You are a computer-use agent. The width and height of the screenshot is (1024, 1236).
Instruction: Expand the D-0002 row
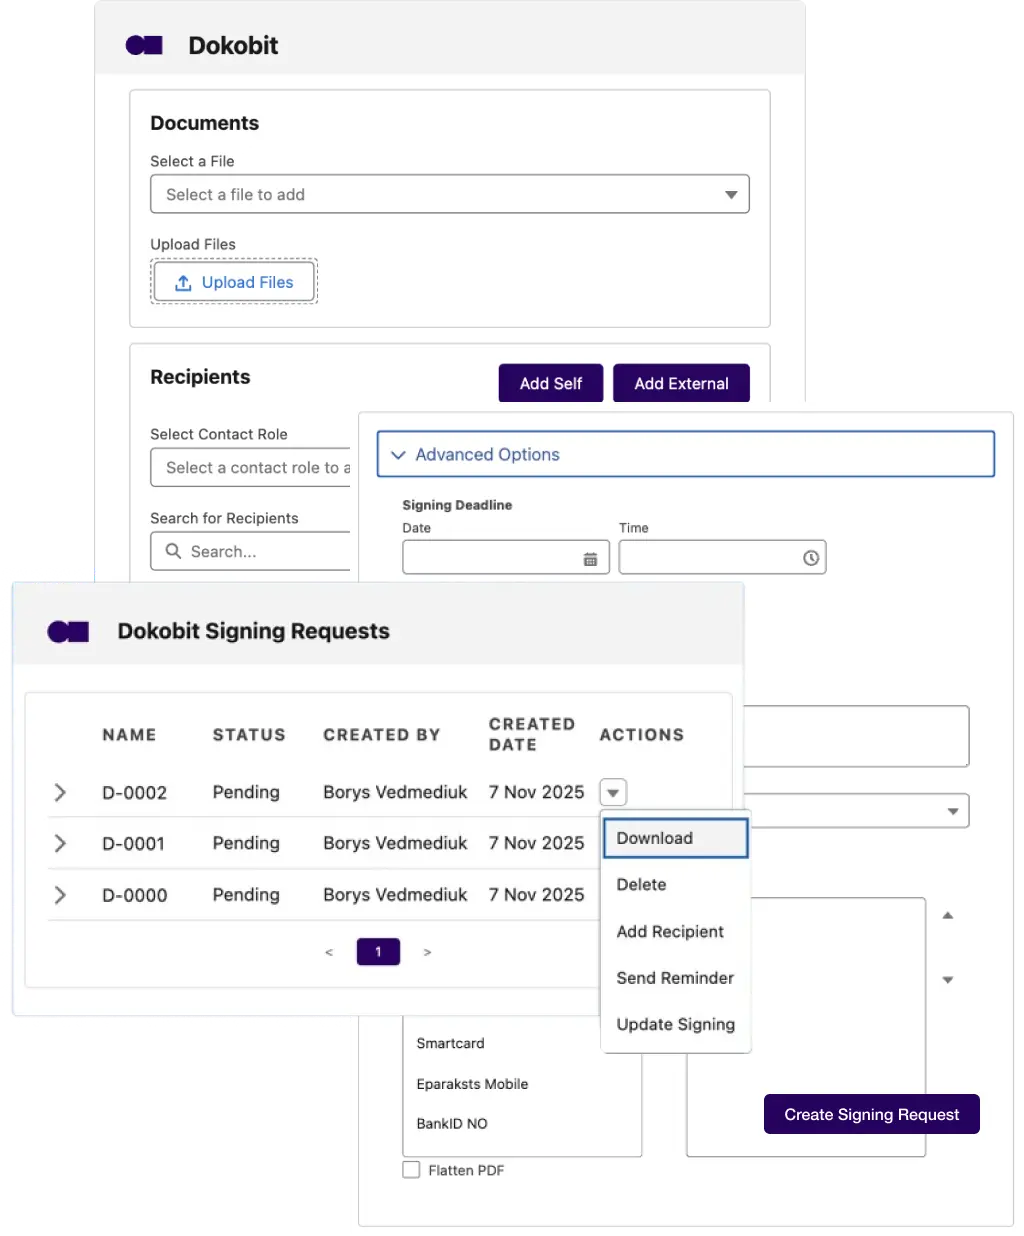[x=60, y=792]
